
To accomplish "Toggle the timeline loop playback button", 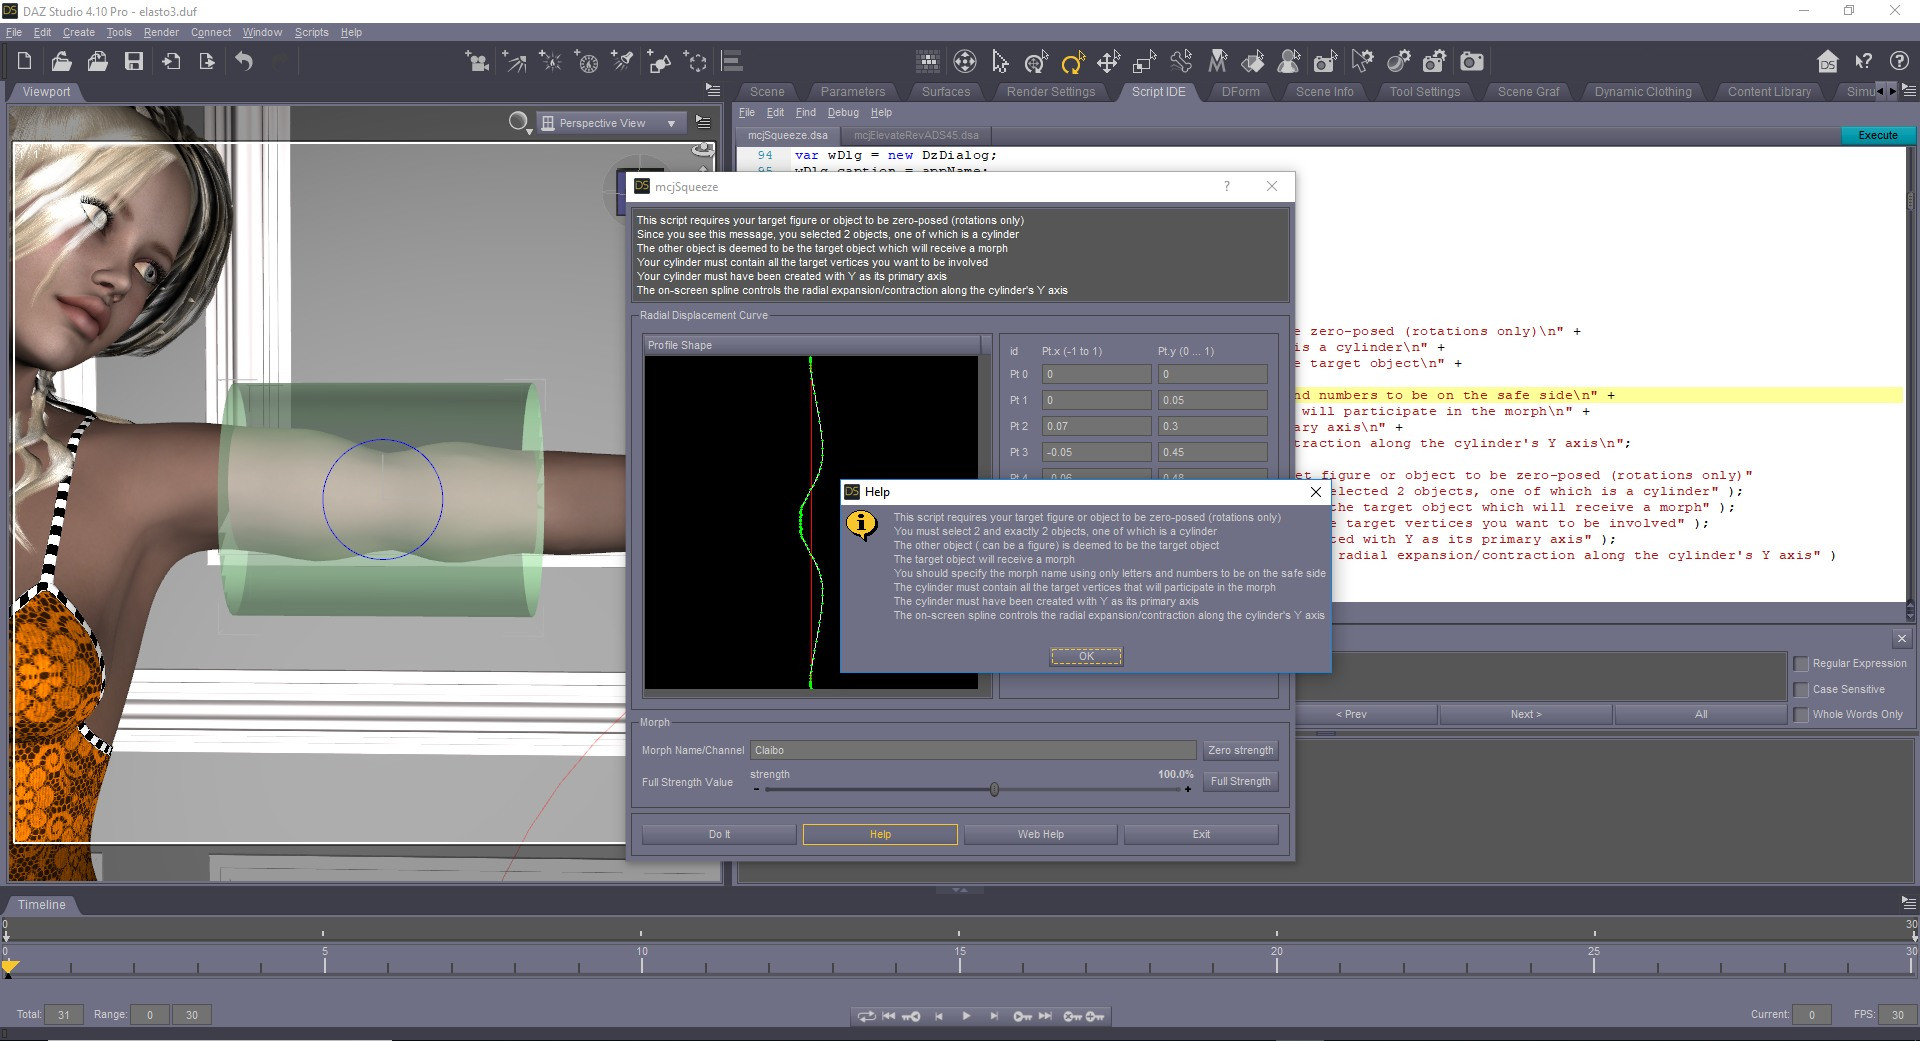I will pos(866,1016).
